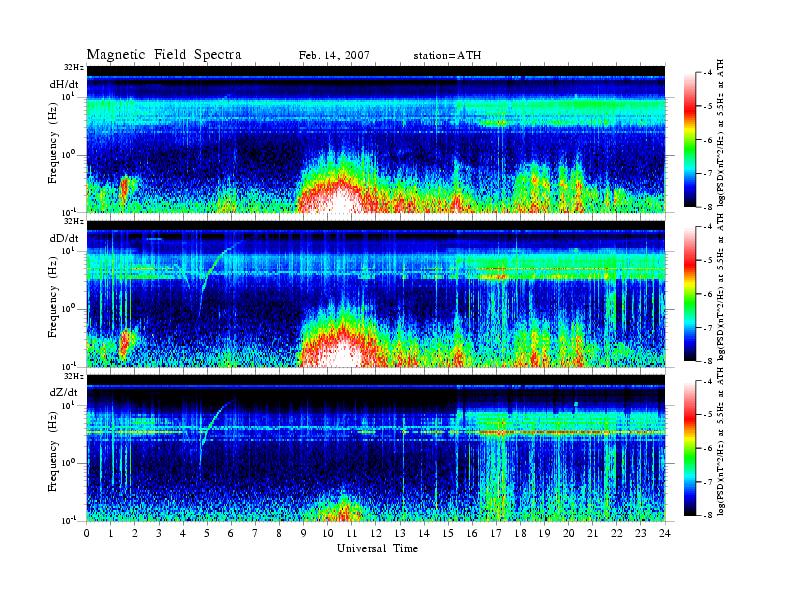The image size is (792, 612).
Task: Click hour tick label 11 on time axis
Action: tap(352, 533)
